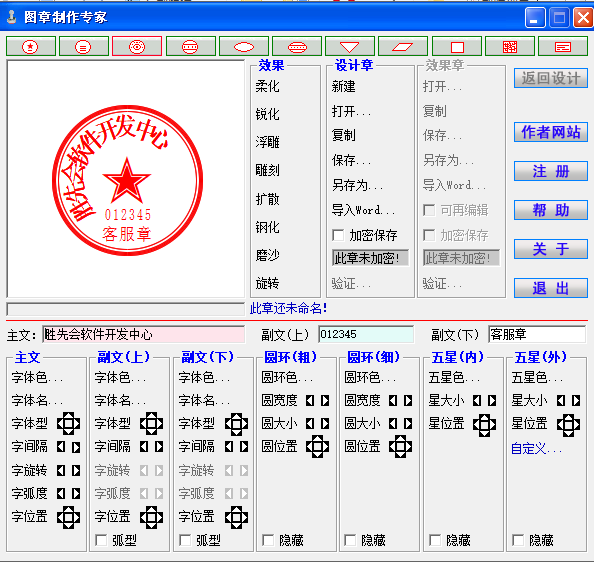This screenshot has width=594, height=562.
Task: Click the 主文 text input field
Action: (144, 334)
